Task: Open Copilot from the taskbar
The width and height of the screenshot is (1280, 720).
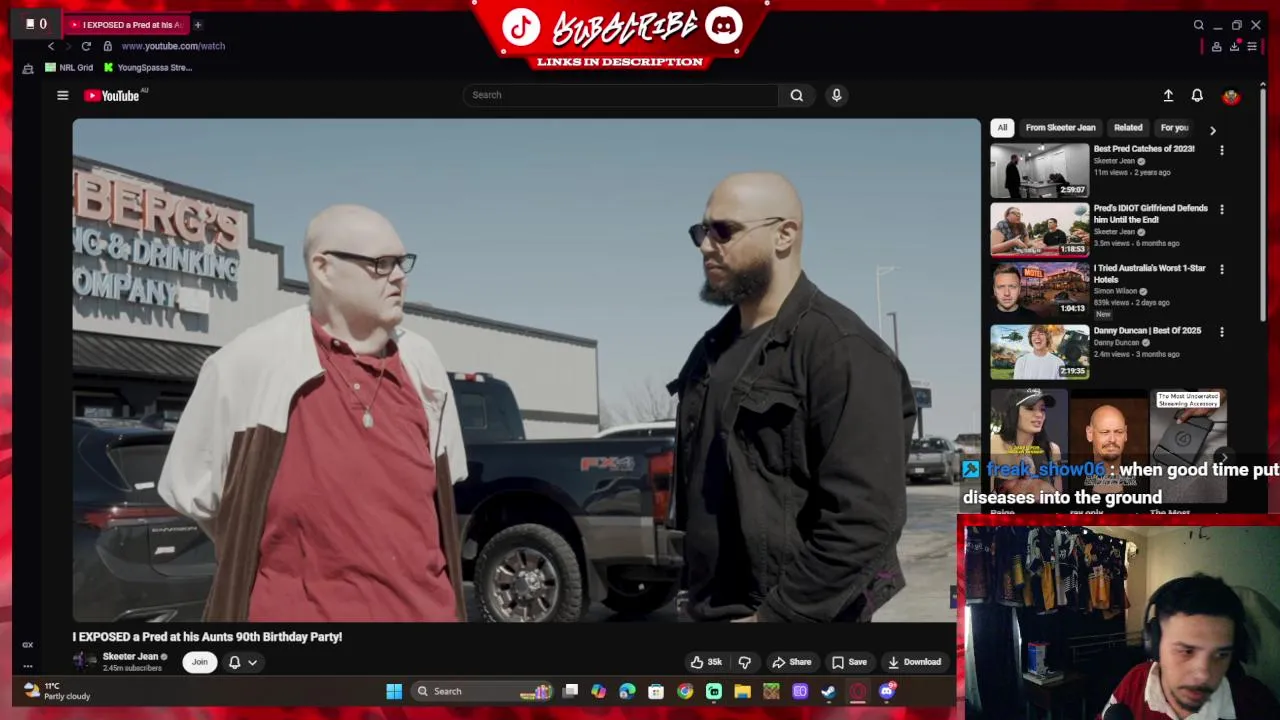Action: tap(598, 691)
